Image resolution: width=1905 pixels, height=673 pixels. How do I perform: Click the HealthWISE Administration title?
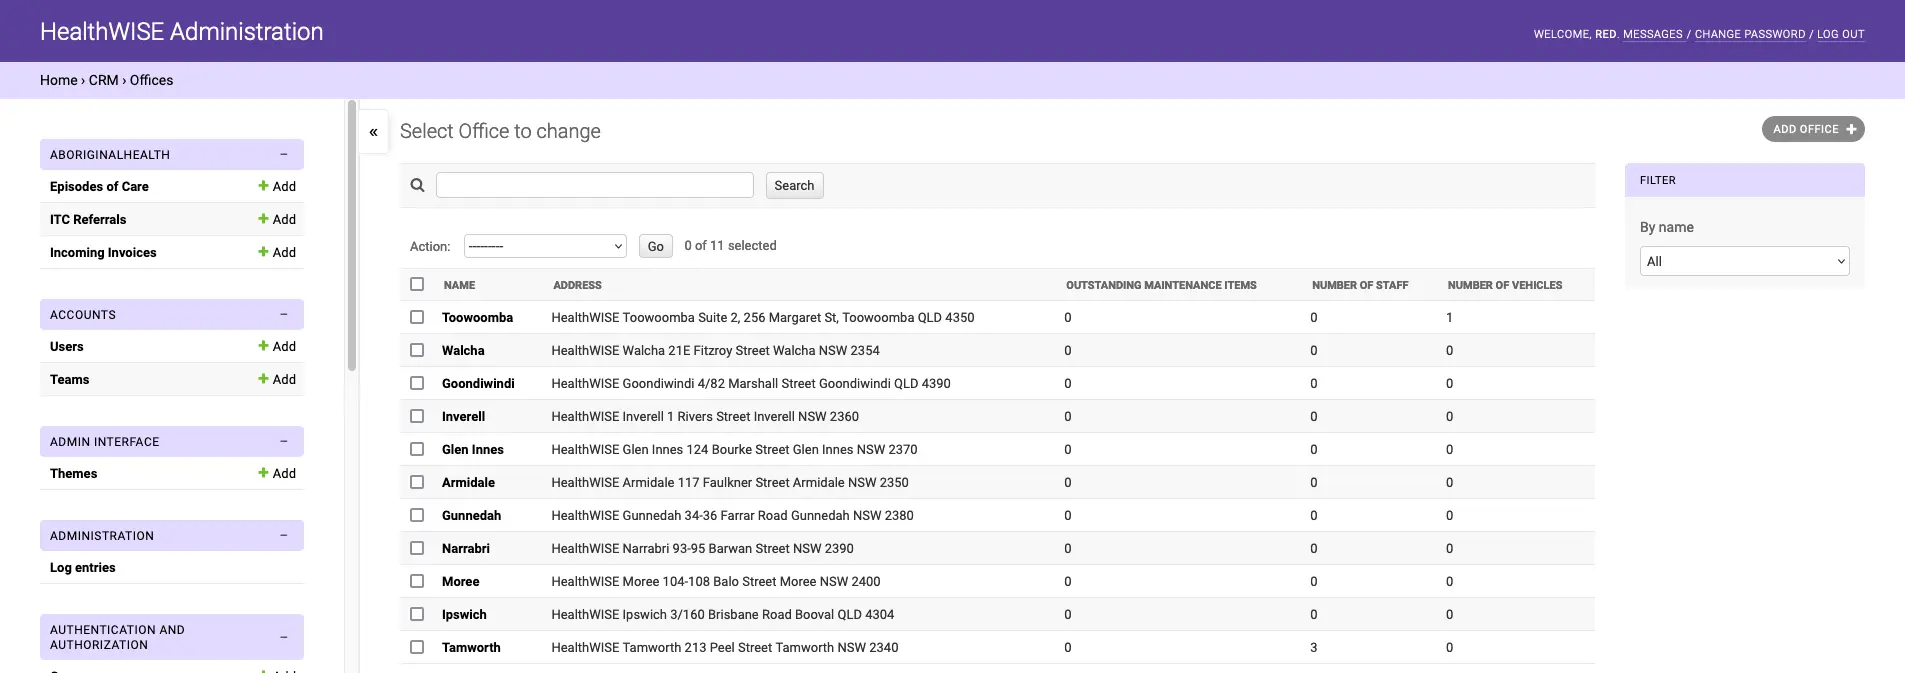pos(181,31)
